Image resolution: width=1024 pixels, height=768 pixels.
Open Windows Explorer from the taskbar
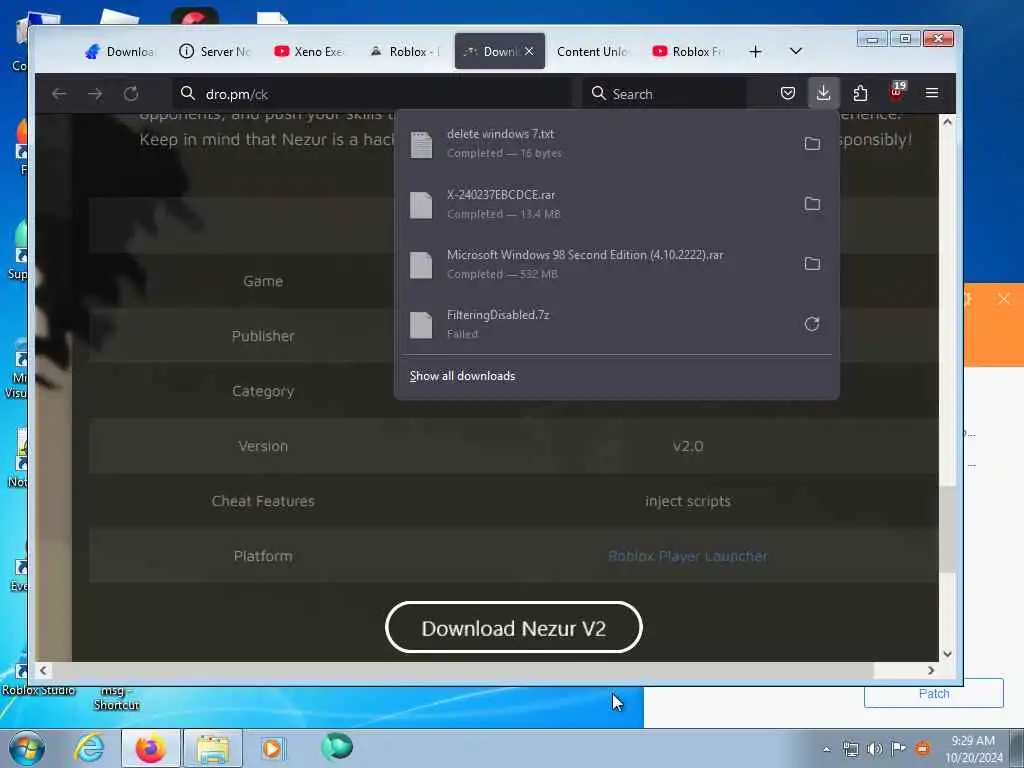(x=213, y=748)
